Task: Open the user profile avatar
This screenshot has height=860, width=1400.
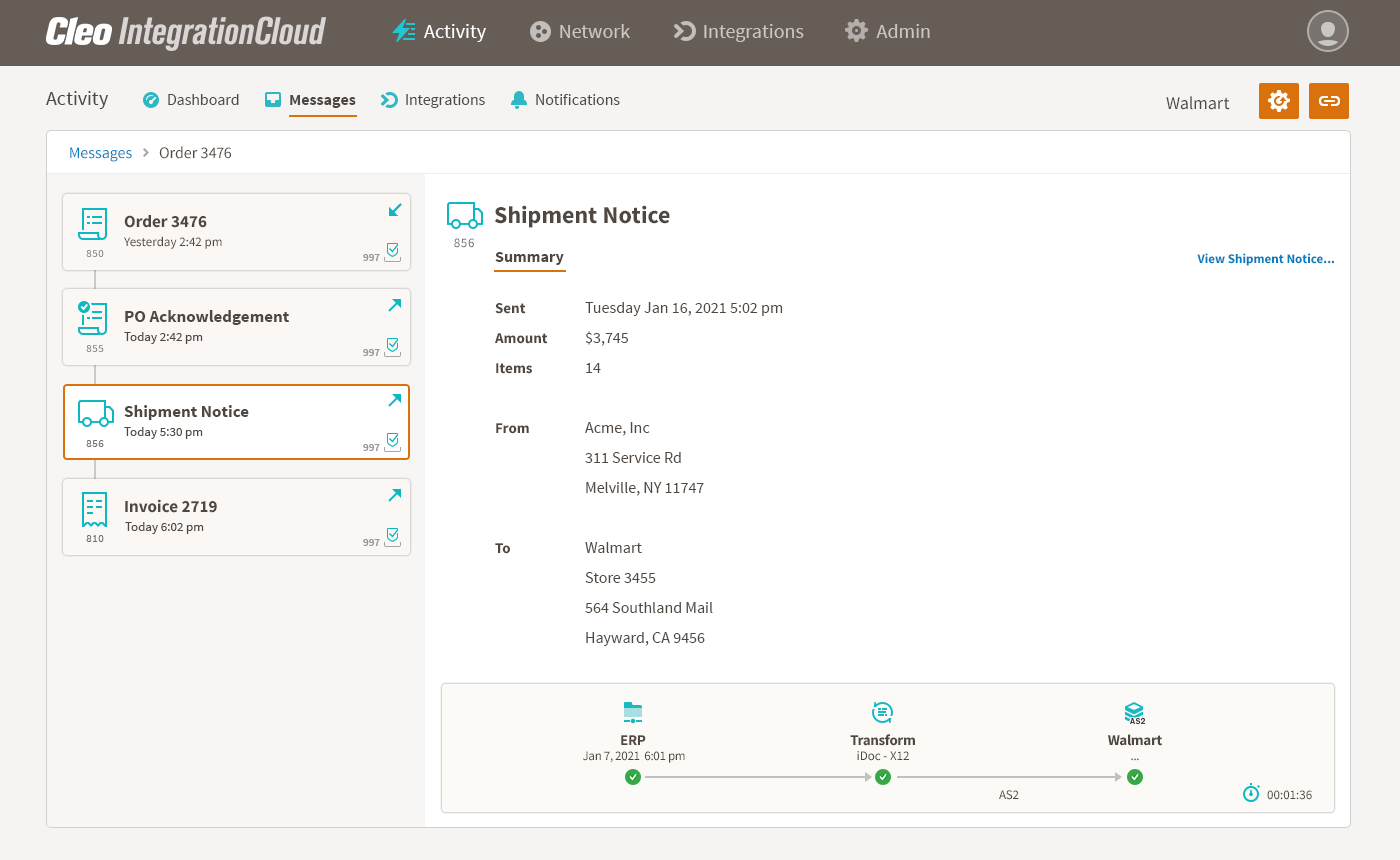Action: (1328, 31)
